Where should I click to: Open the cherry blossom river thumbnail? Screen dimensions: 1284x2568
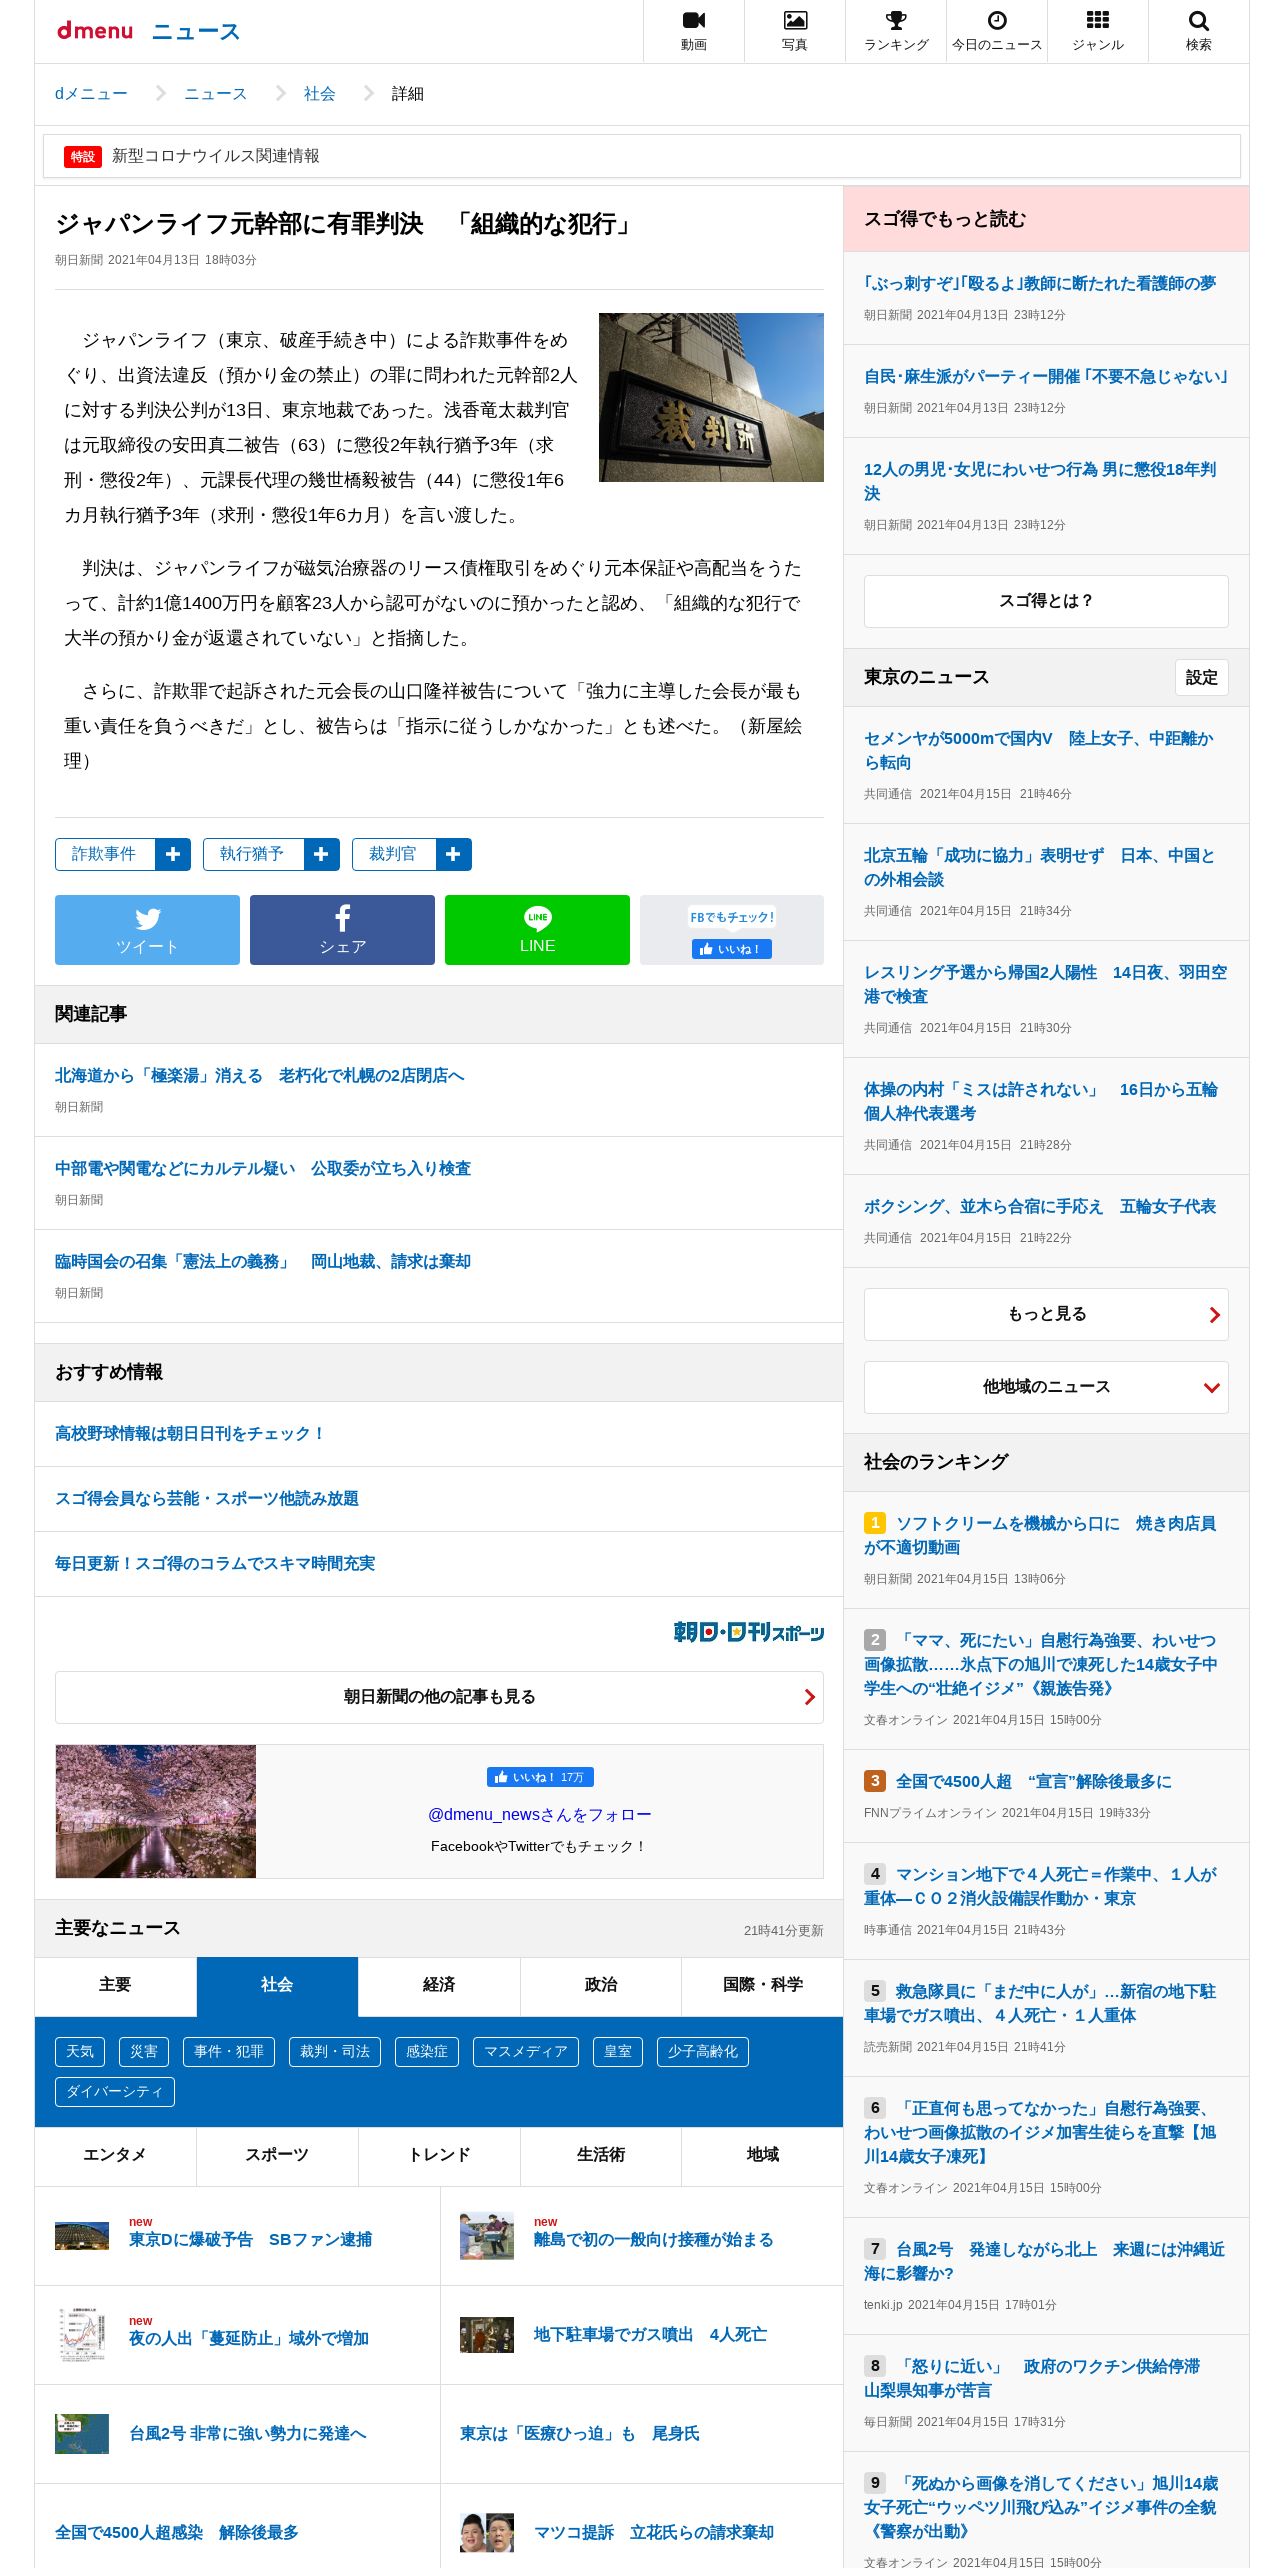156,1811
